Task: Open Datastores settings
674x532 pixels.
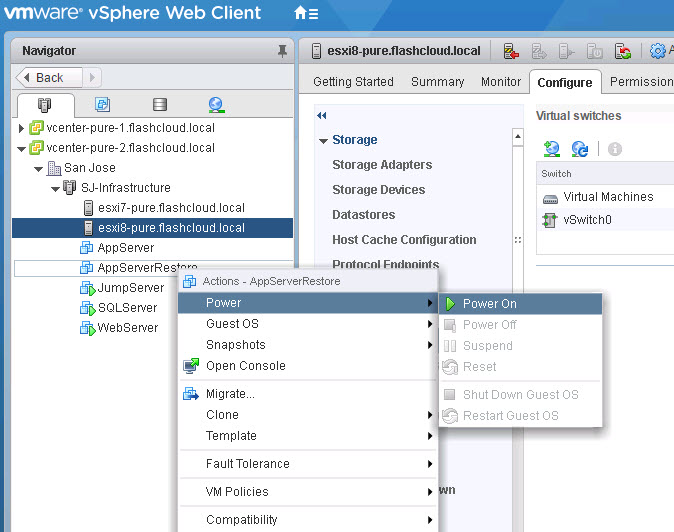Action: coord(364,214)
